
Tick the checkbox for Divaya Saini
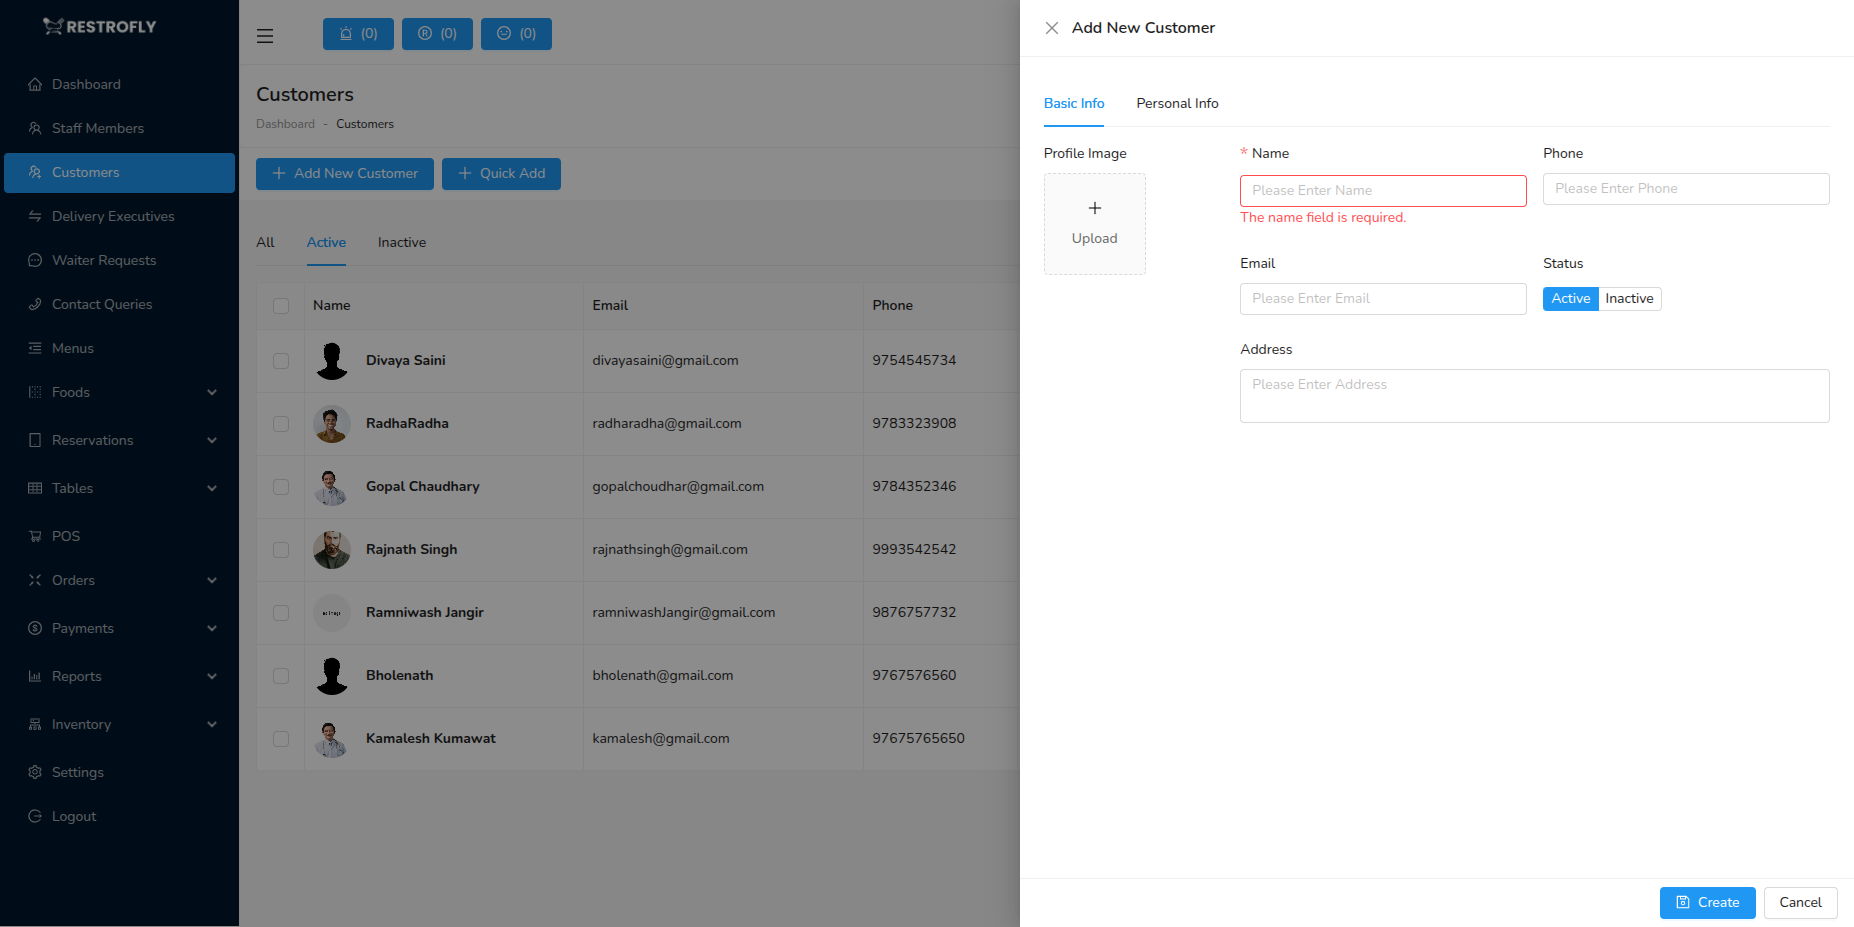[281, 361]
